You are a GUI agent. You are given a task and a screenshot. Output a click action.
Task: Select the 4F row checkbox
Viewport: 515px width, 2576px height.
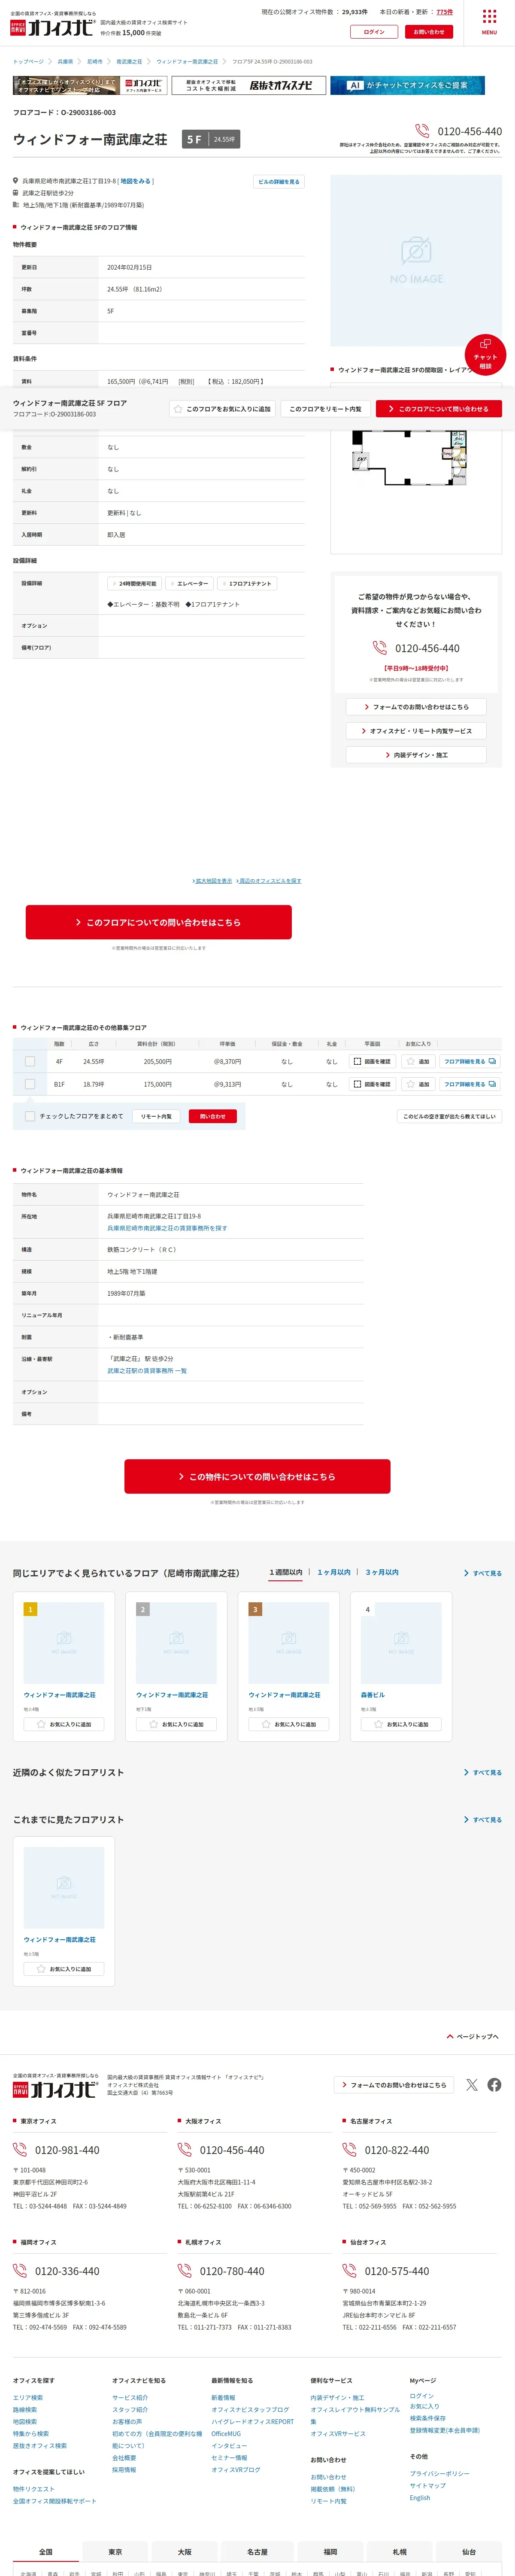[x=30, y=1061]
